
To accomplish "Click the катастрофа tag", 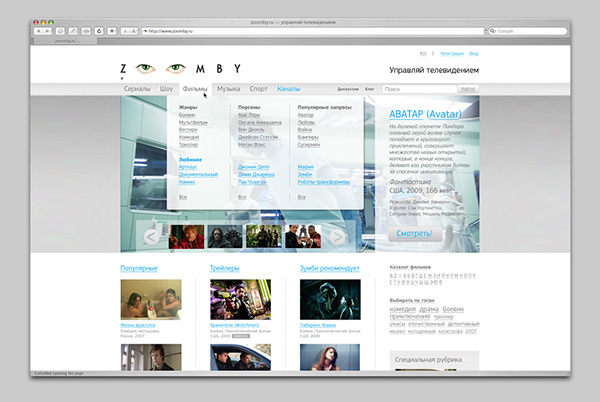I will pos(450,331).
